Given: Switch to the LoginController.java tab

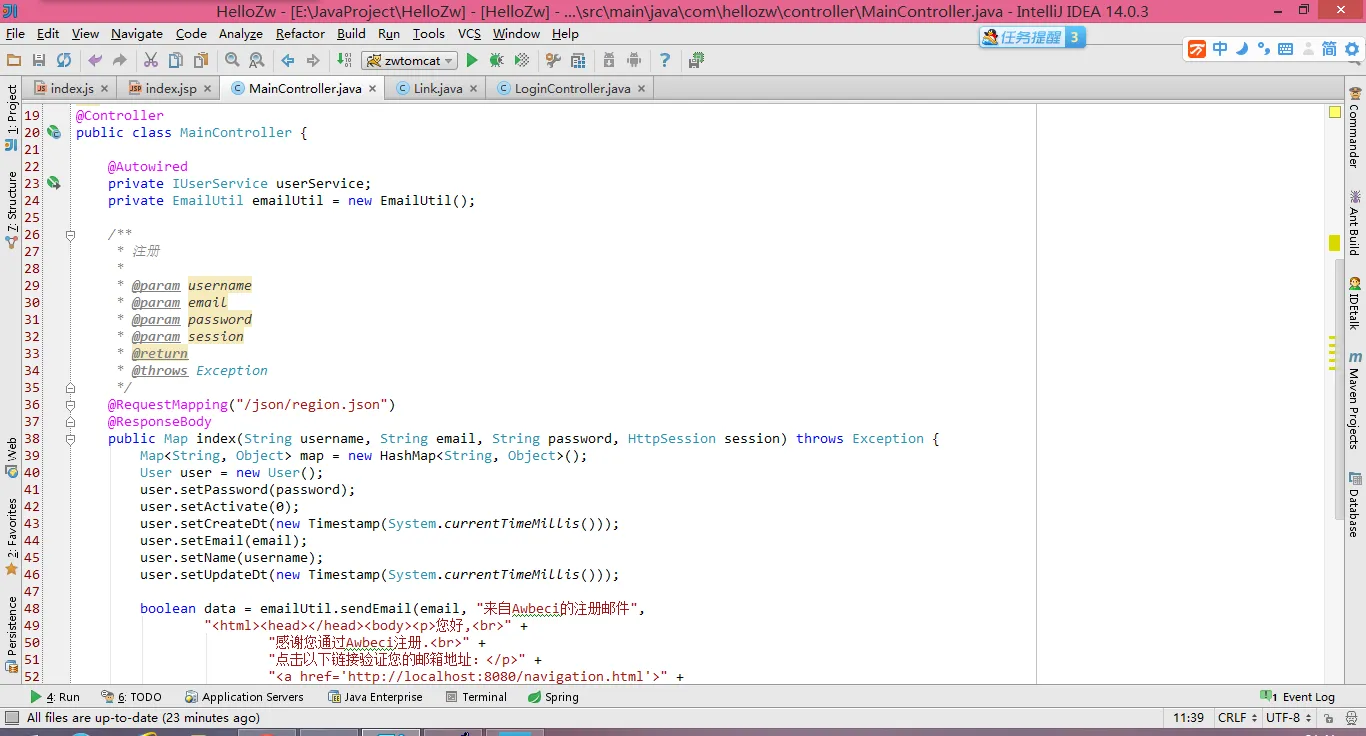Looking at the screenshot, I should (x=572, y=89).
